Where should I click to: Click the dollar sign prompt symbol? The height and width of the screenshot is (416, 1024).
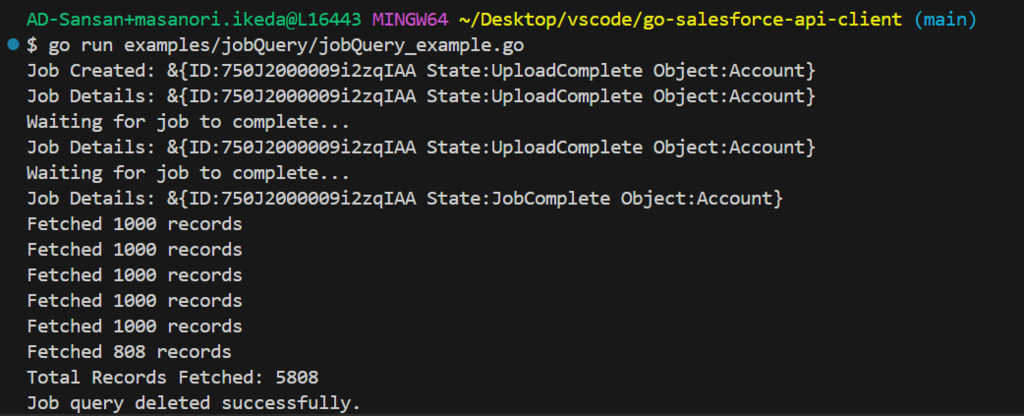32,46
